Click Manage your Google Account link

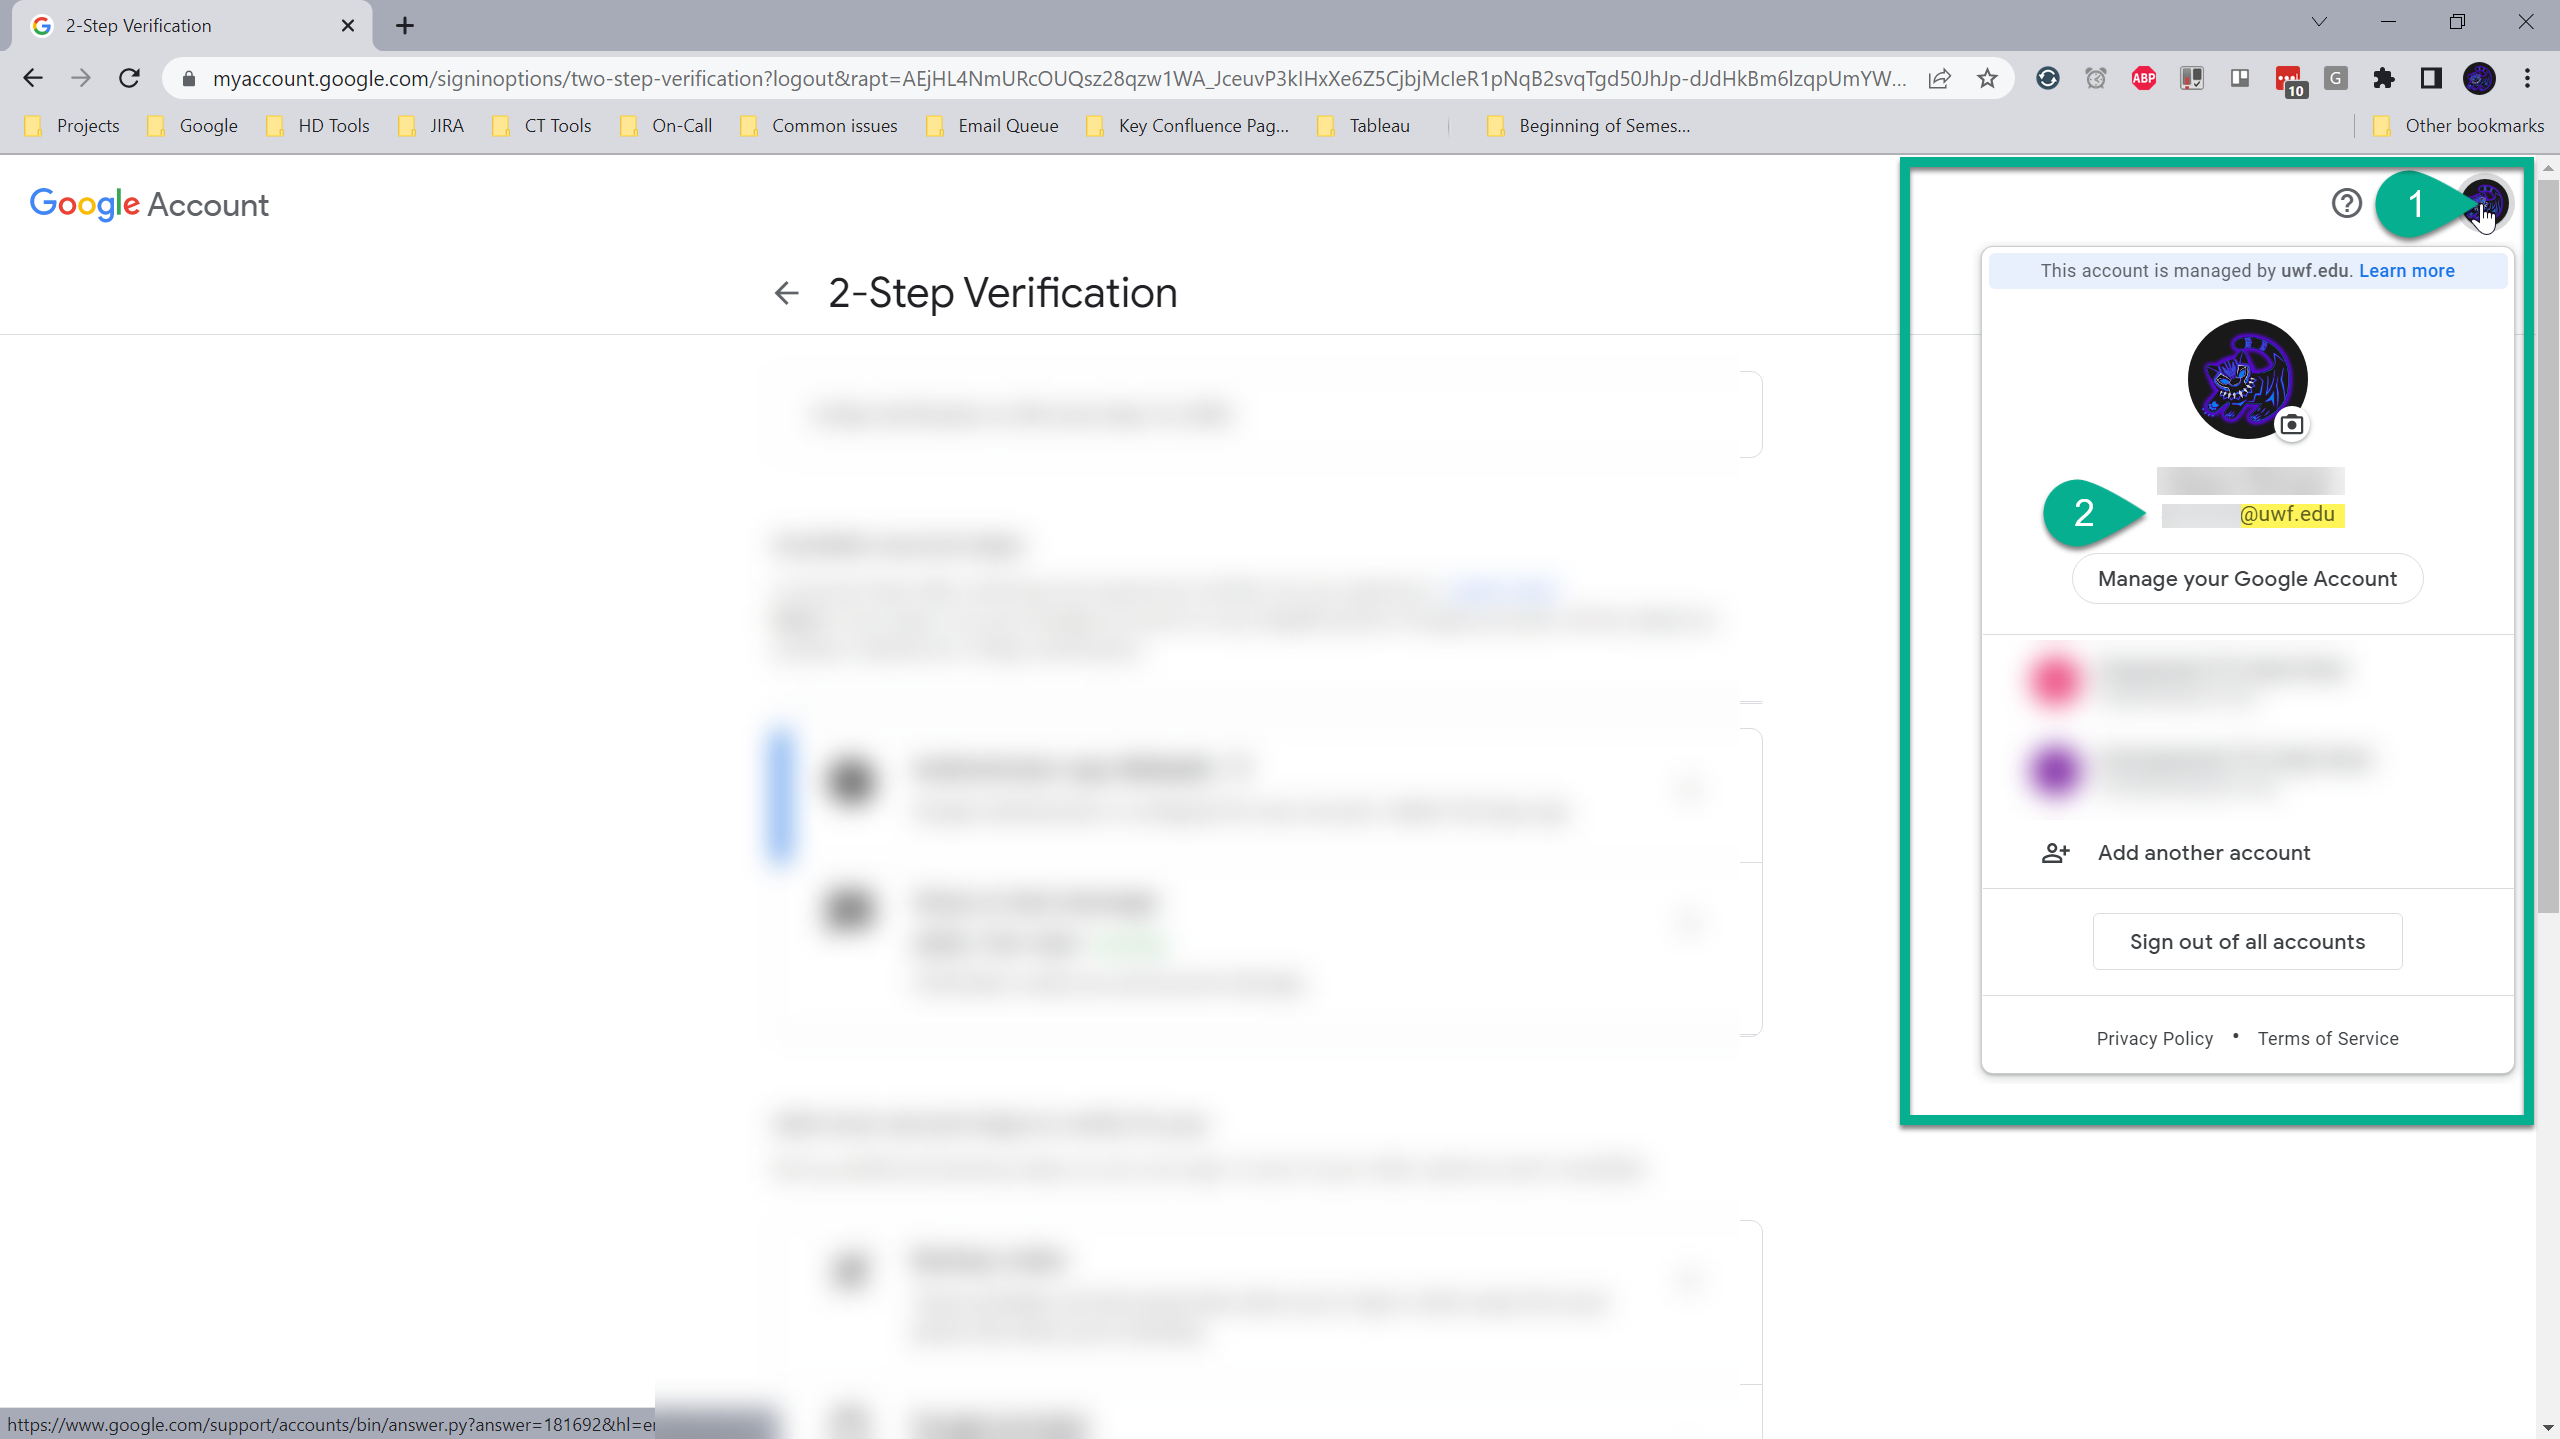pyautogui.click(x=2247, y=579)
